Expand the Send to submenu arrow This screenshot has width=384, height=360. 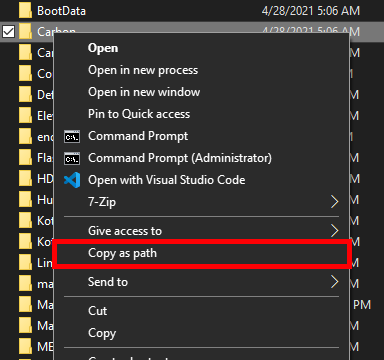334,282
